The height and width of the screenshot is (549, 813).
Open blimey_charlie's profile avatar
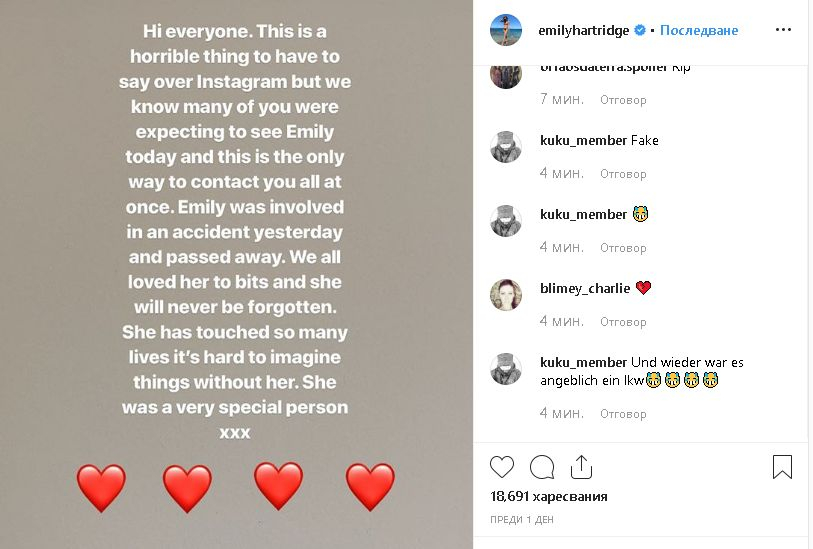point(506,294)
